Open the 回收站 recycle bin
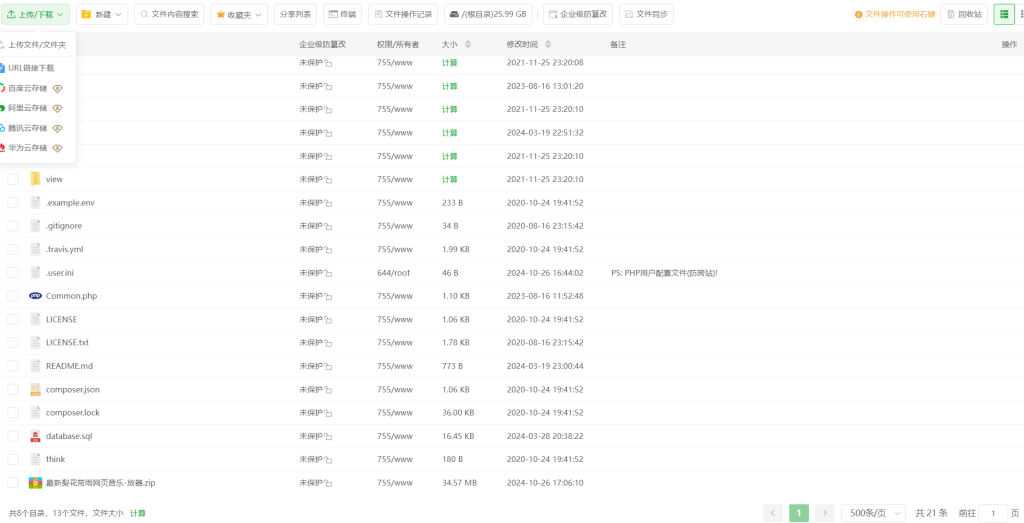1024x523 pixels. click(x=963, y=15)
